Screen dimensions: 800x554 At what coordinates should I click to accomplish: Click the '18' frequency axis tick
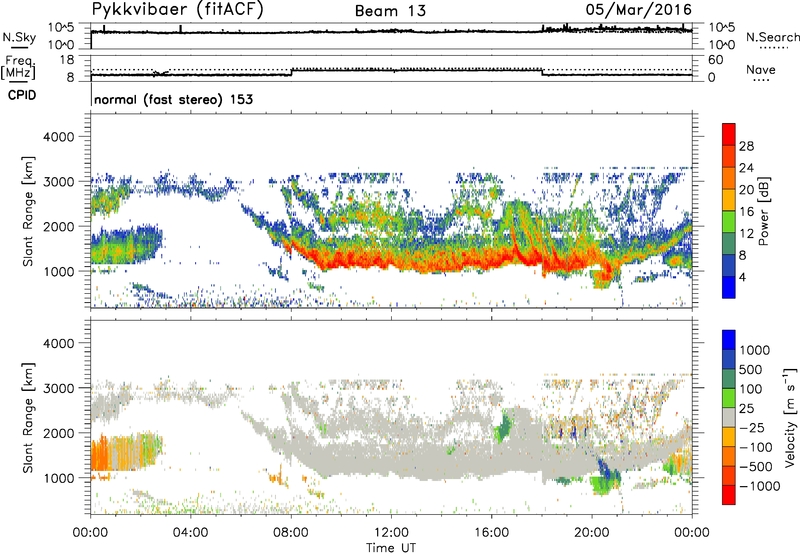[67, 60]
